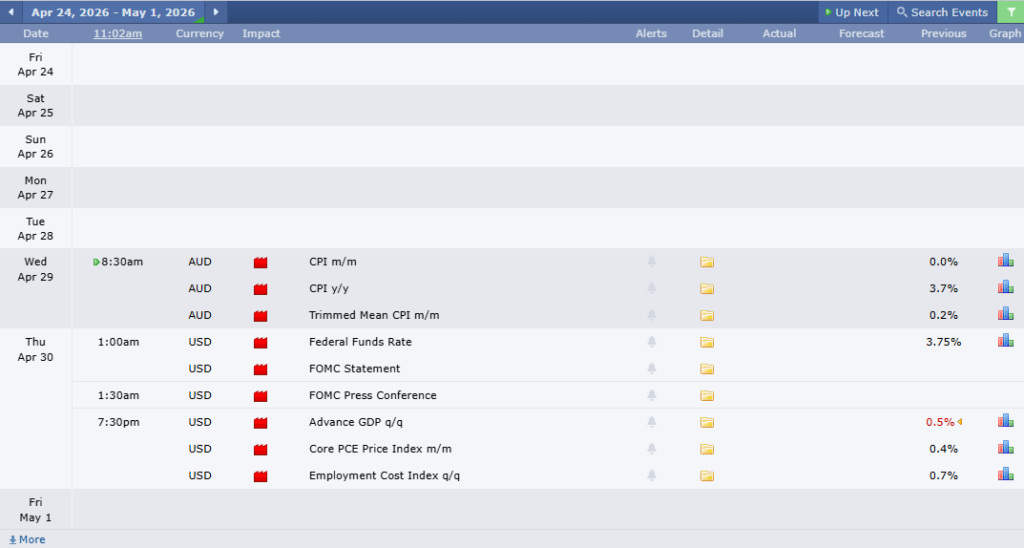Click Search Events field
1024x548 pixels.
pos(941,12)
